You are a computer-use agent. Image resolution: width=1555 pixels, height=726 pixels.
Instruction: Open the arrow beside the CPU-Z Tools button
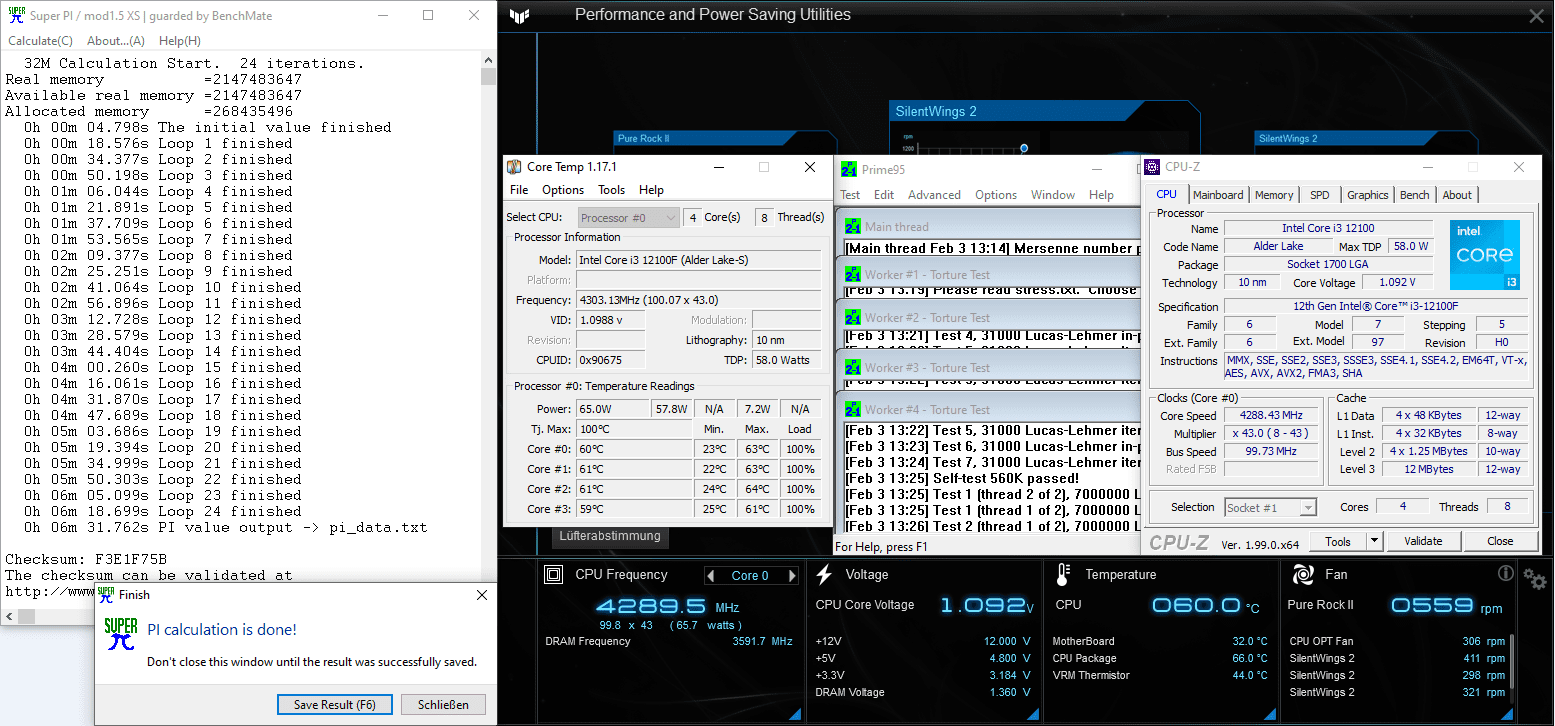(x=1375, y=541)
